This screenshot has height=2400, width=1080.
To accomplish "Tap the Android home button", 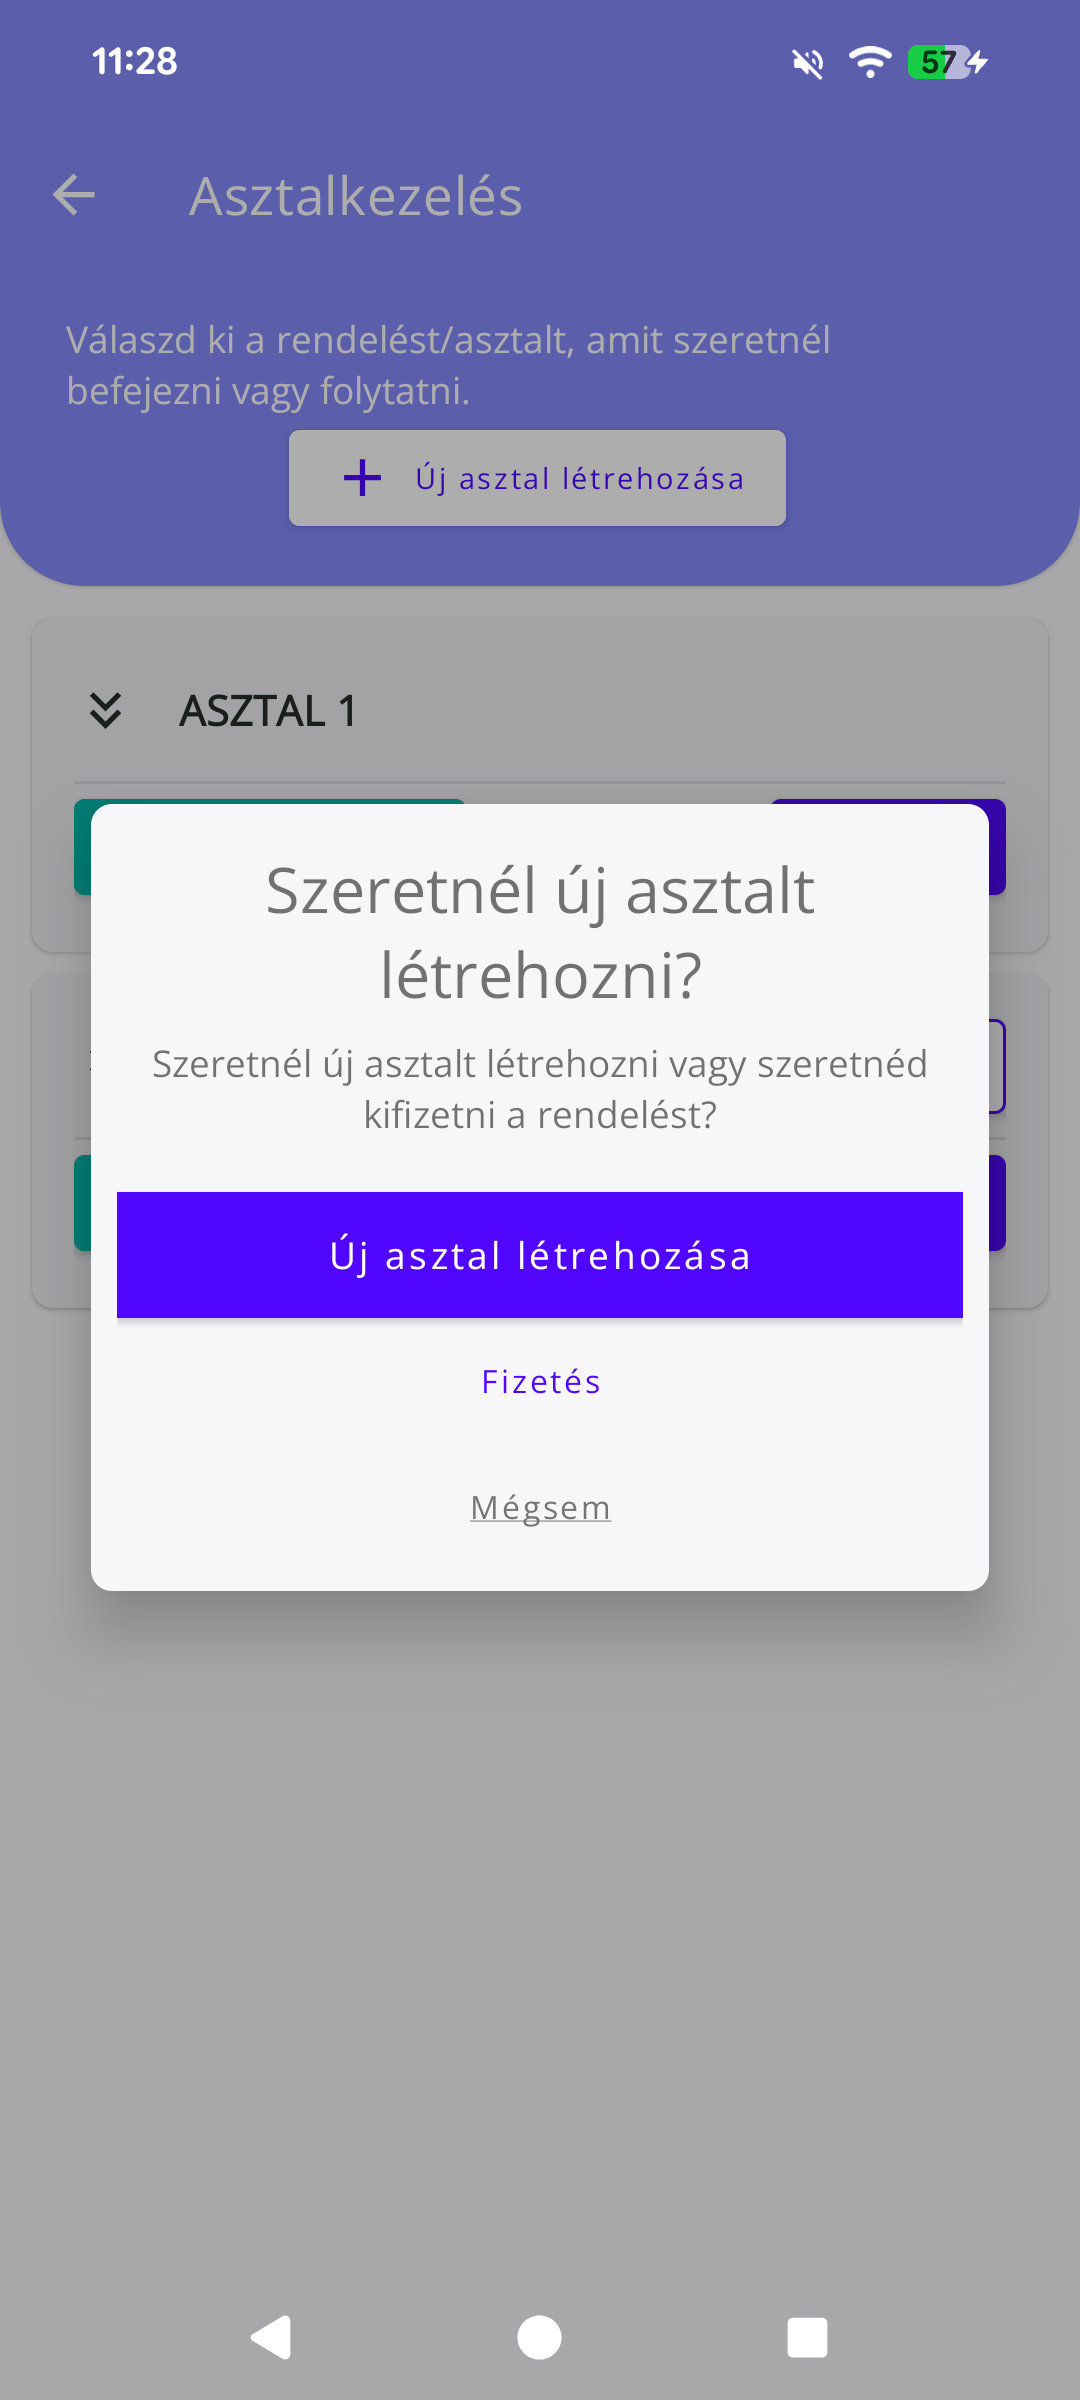I will pos(540,2337).
